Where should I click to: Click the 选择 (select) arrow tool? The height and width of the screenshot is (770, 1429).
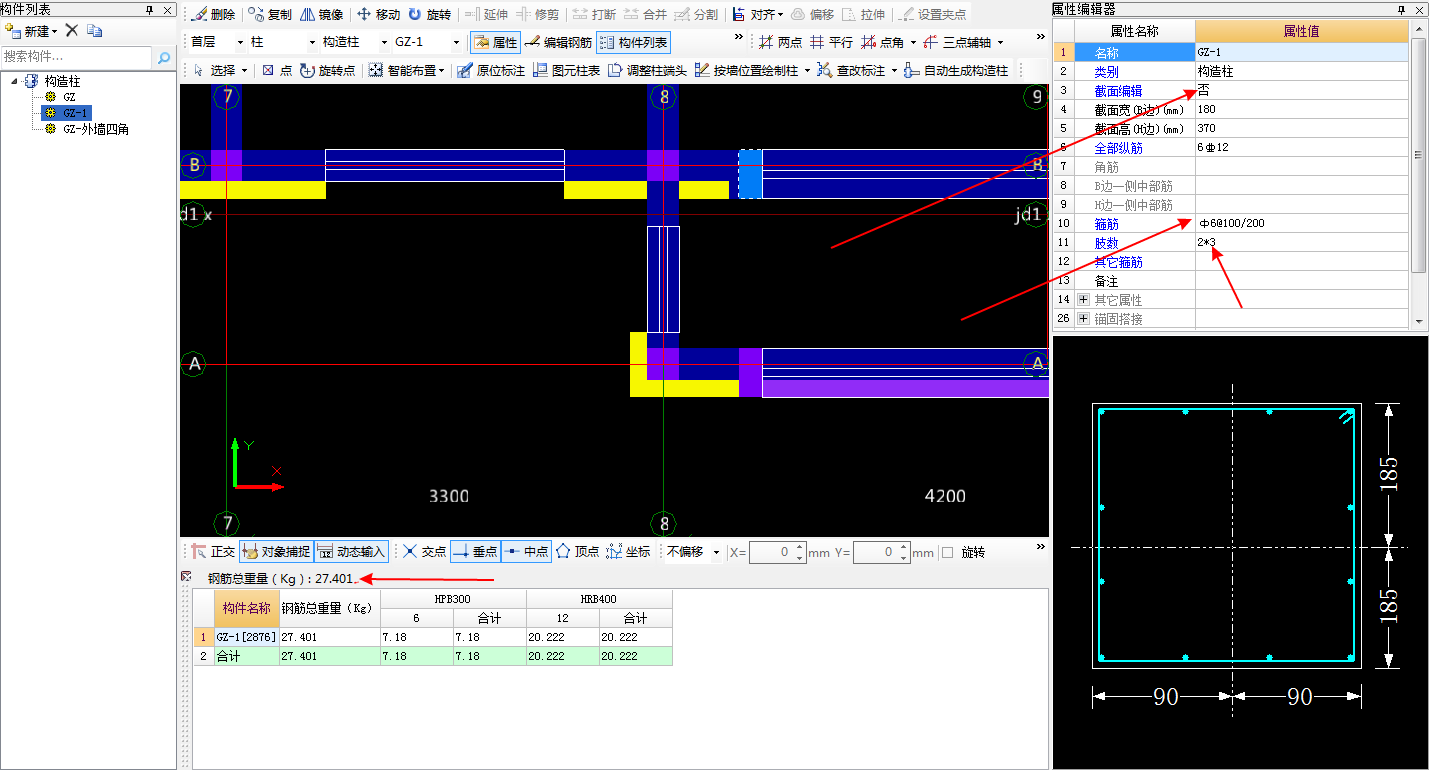click(220, 71)
